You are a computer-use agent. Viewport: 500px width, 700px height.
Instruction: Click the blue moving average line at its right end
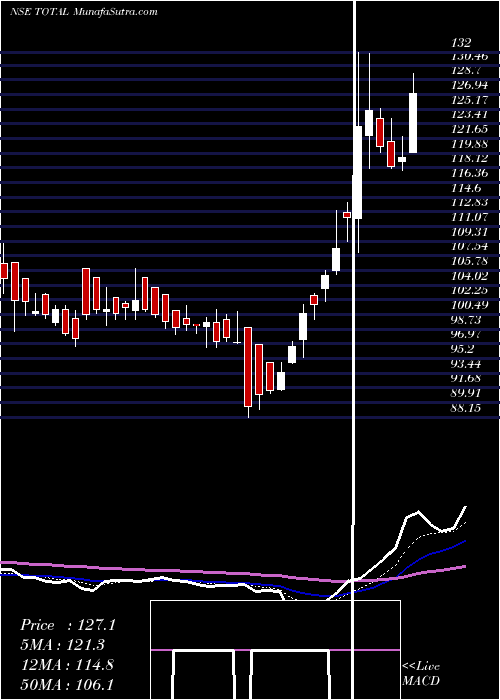464,541
